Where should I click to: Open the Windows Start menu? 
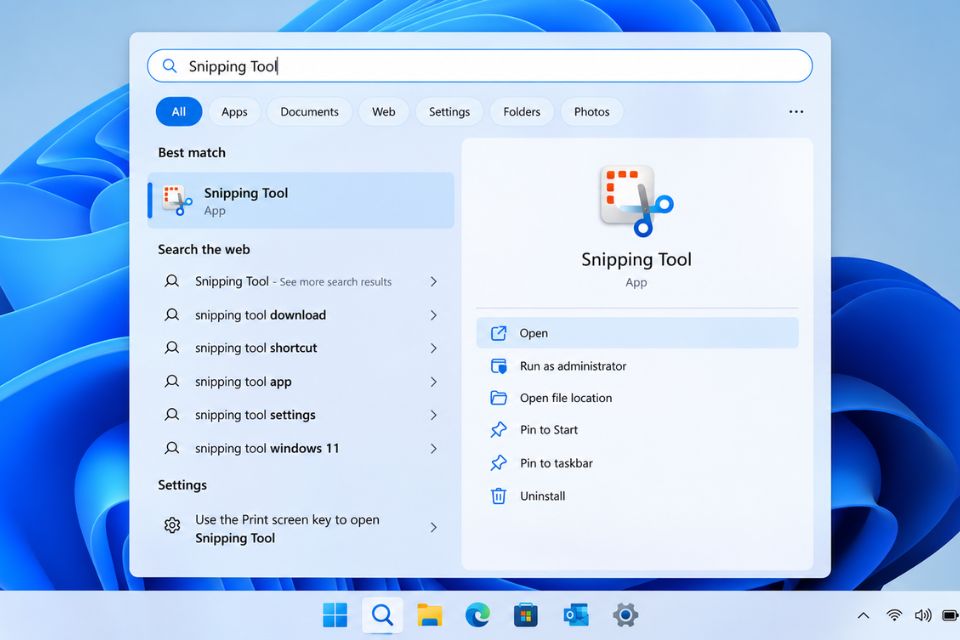(x=335, y=615)
